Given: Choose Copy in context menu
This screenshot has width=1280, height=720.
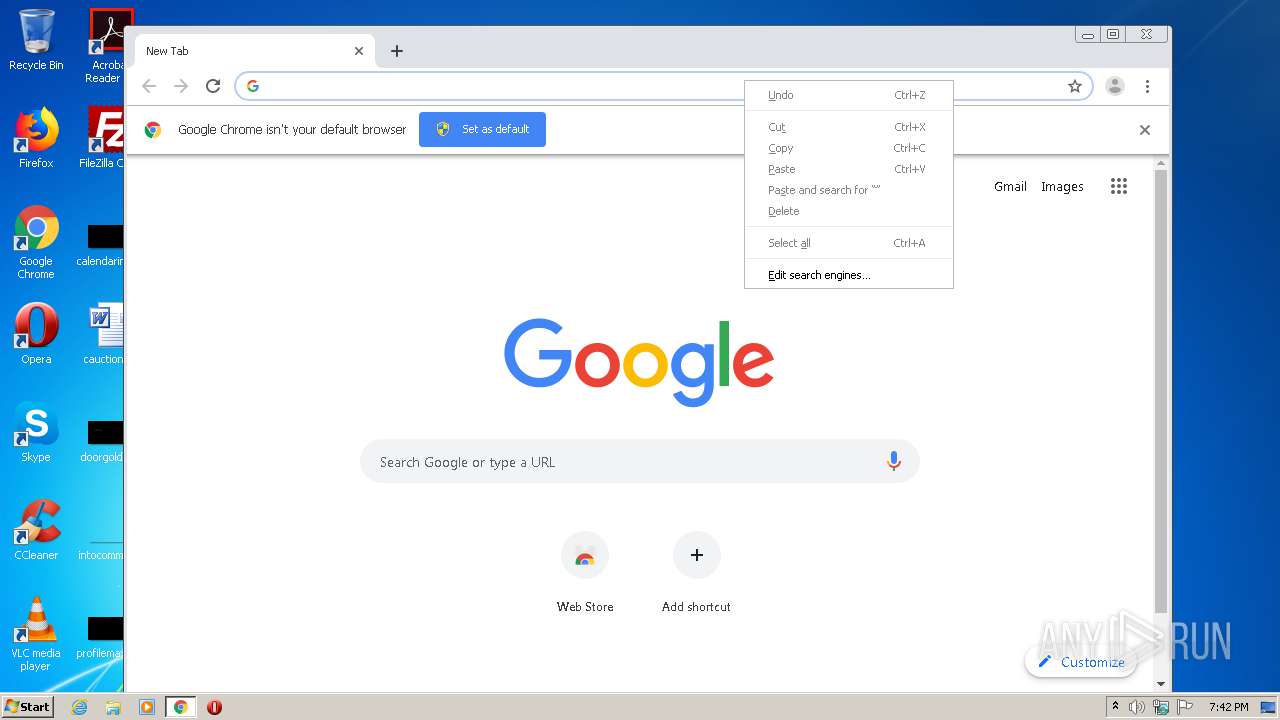Looking at the screenshot, I should (x=849, y=148).
